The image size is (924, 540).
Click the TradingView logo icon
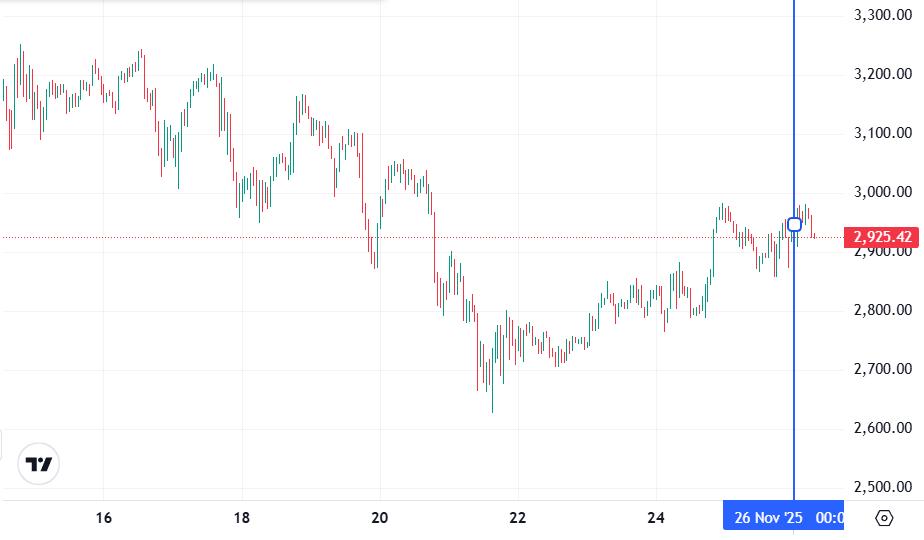tap(40, 464)
